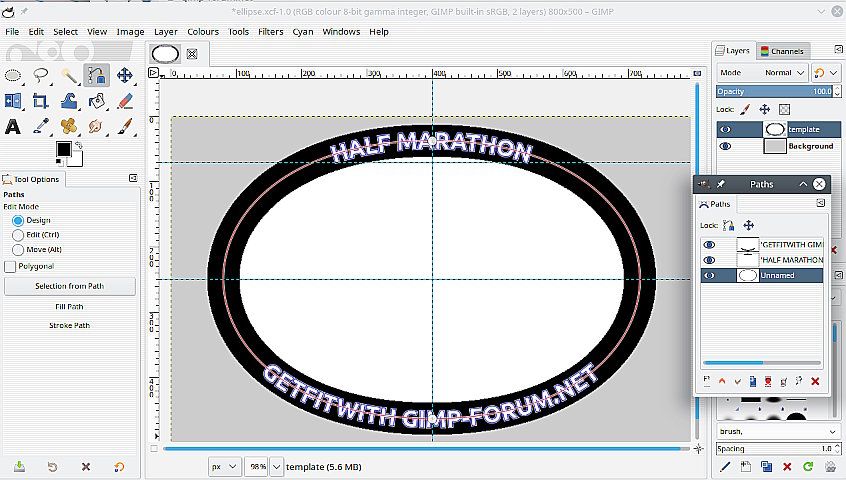The width and height of the screenshot is (846, 480).
Task: Click the Edit brush pencil icon
Action: click(x=725, y=466)
